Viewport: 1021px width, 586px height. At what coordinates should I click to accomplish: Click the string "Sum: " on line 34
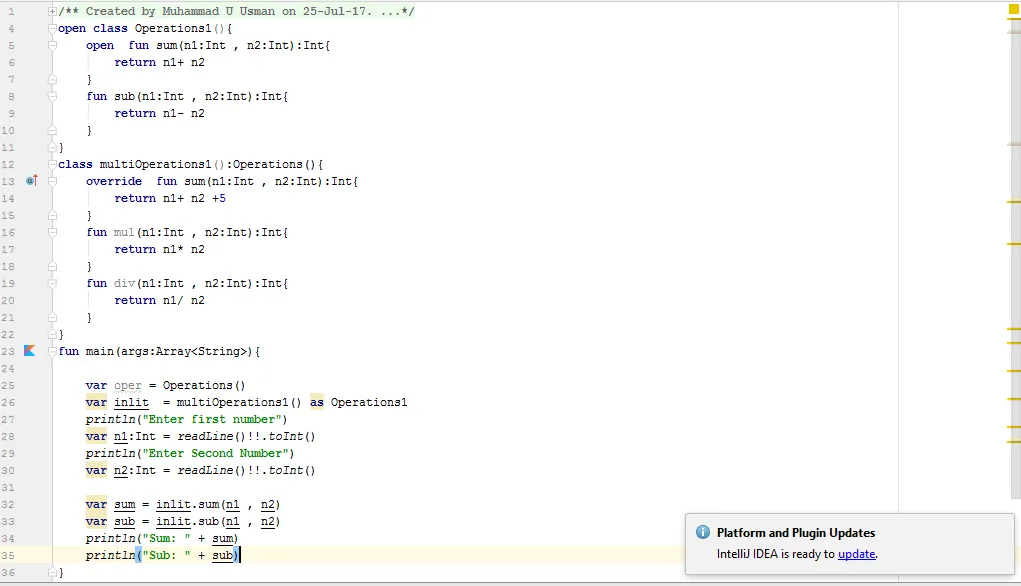tap(166, 538)
